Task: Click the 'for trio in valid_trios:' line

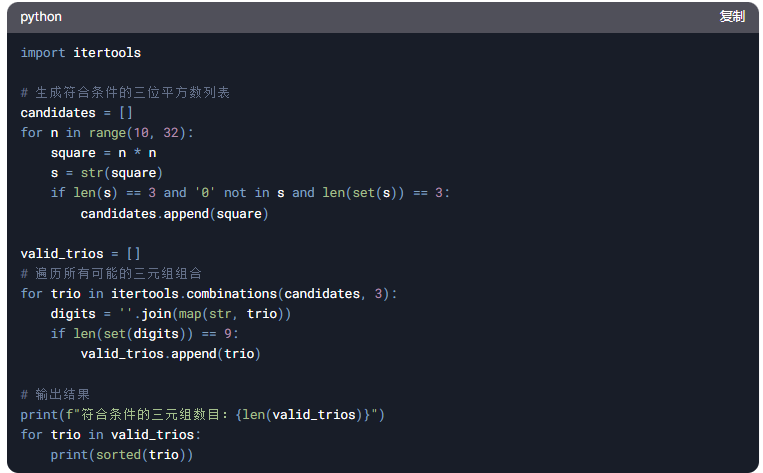Action: (x=110, y=435)
